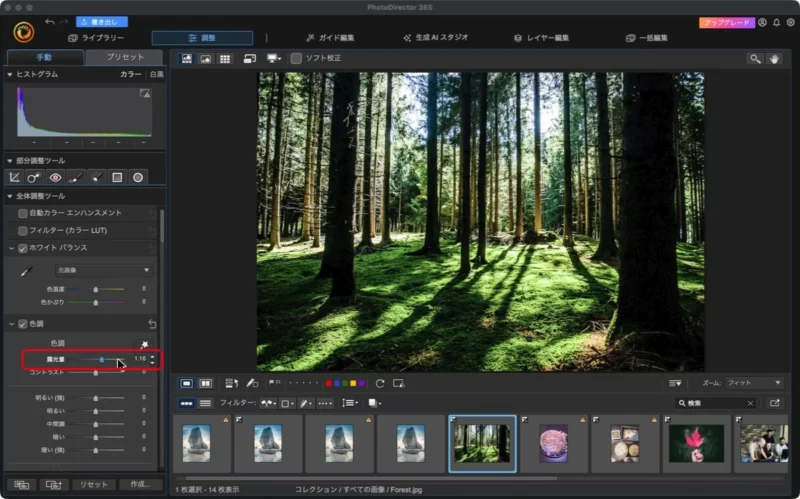800x499 pixels.
Task: Click the histogram clipping warning icon
Action: 145,93
